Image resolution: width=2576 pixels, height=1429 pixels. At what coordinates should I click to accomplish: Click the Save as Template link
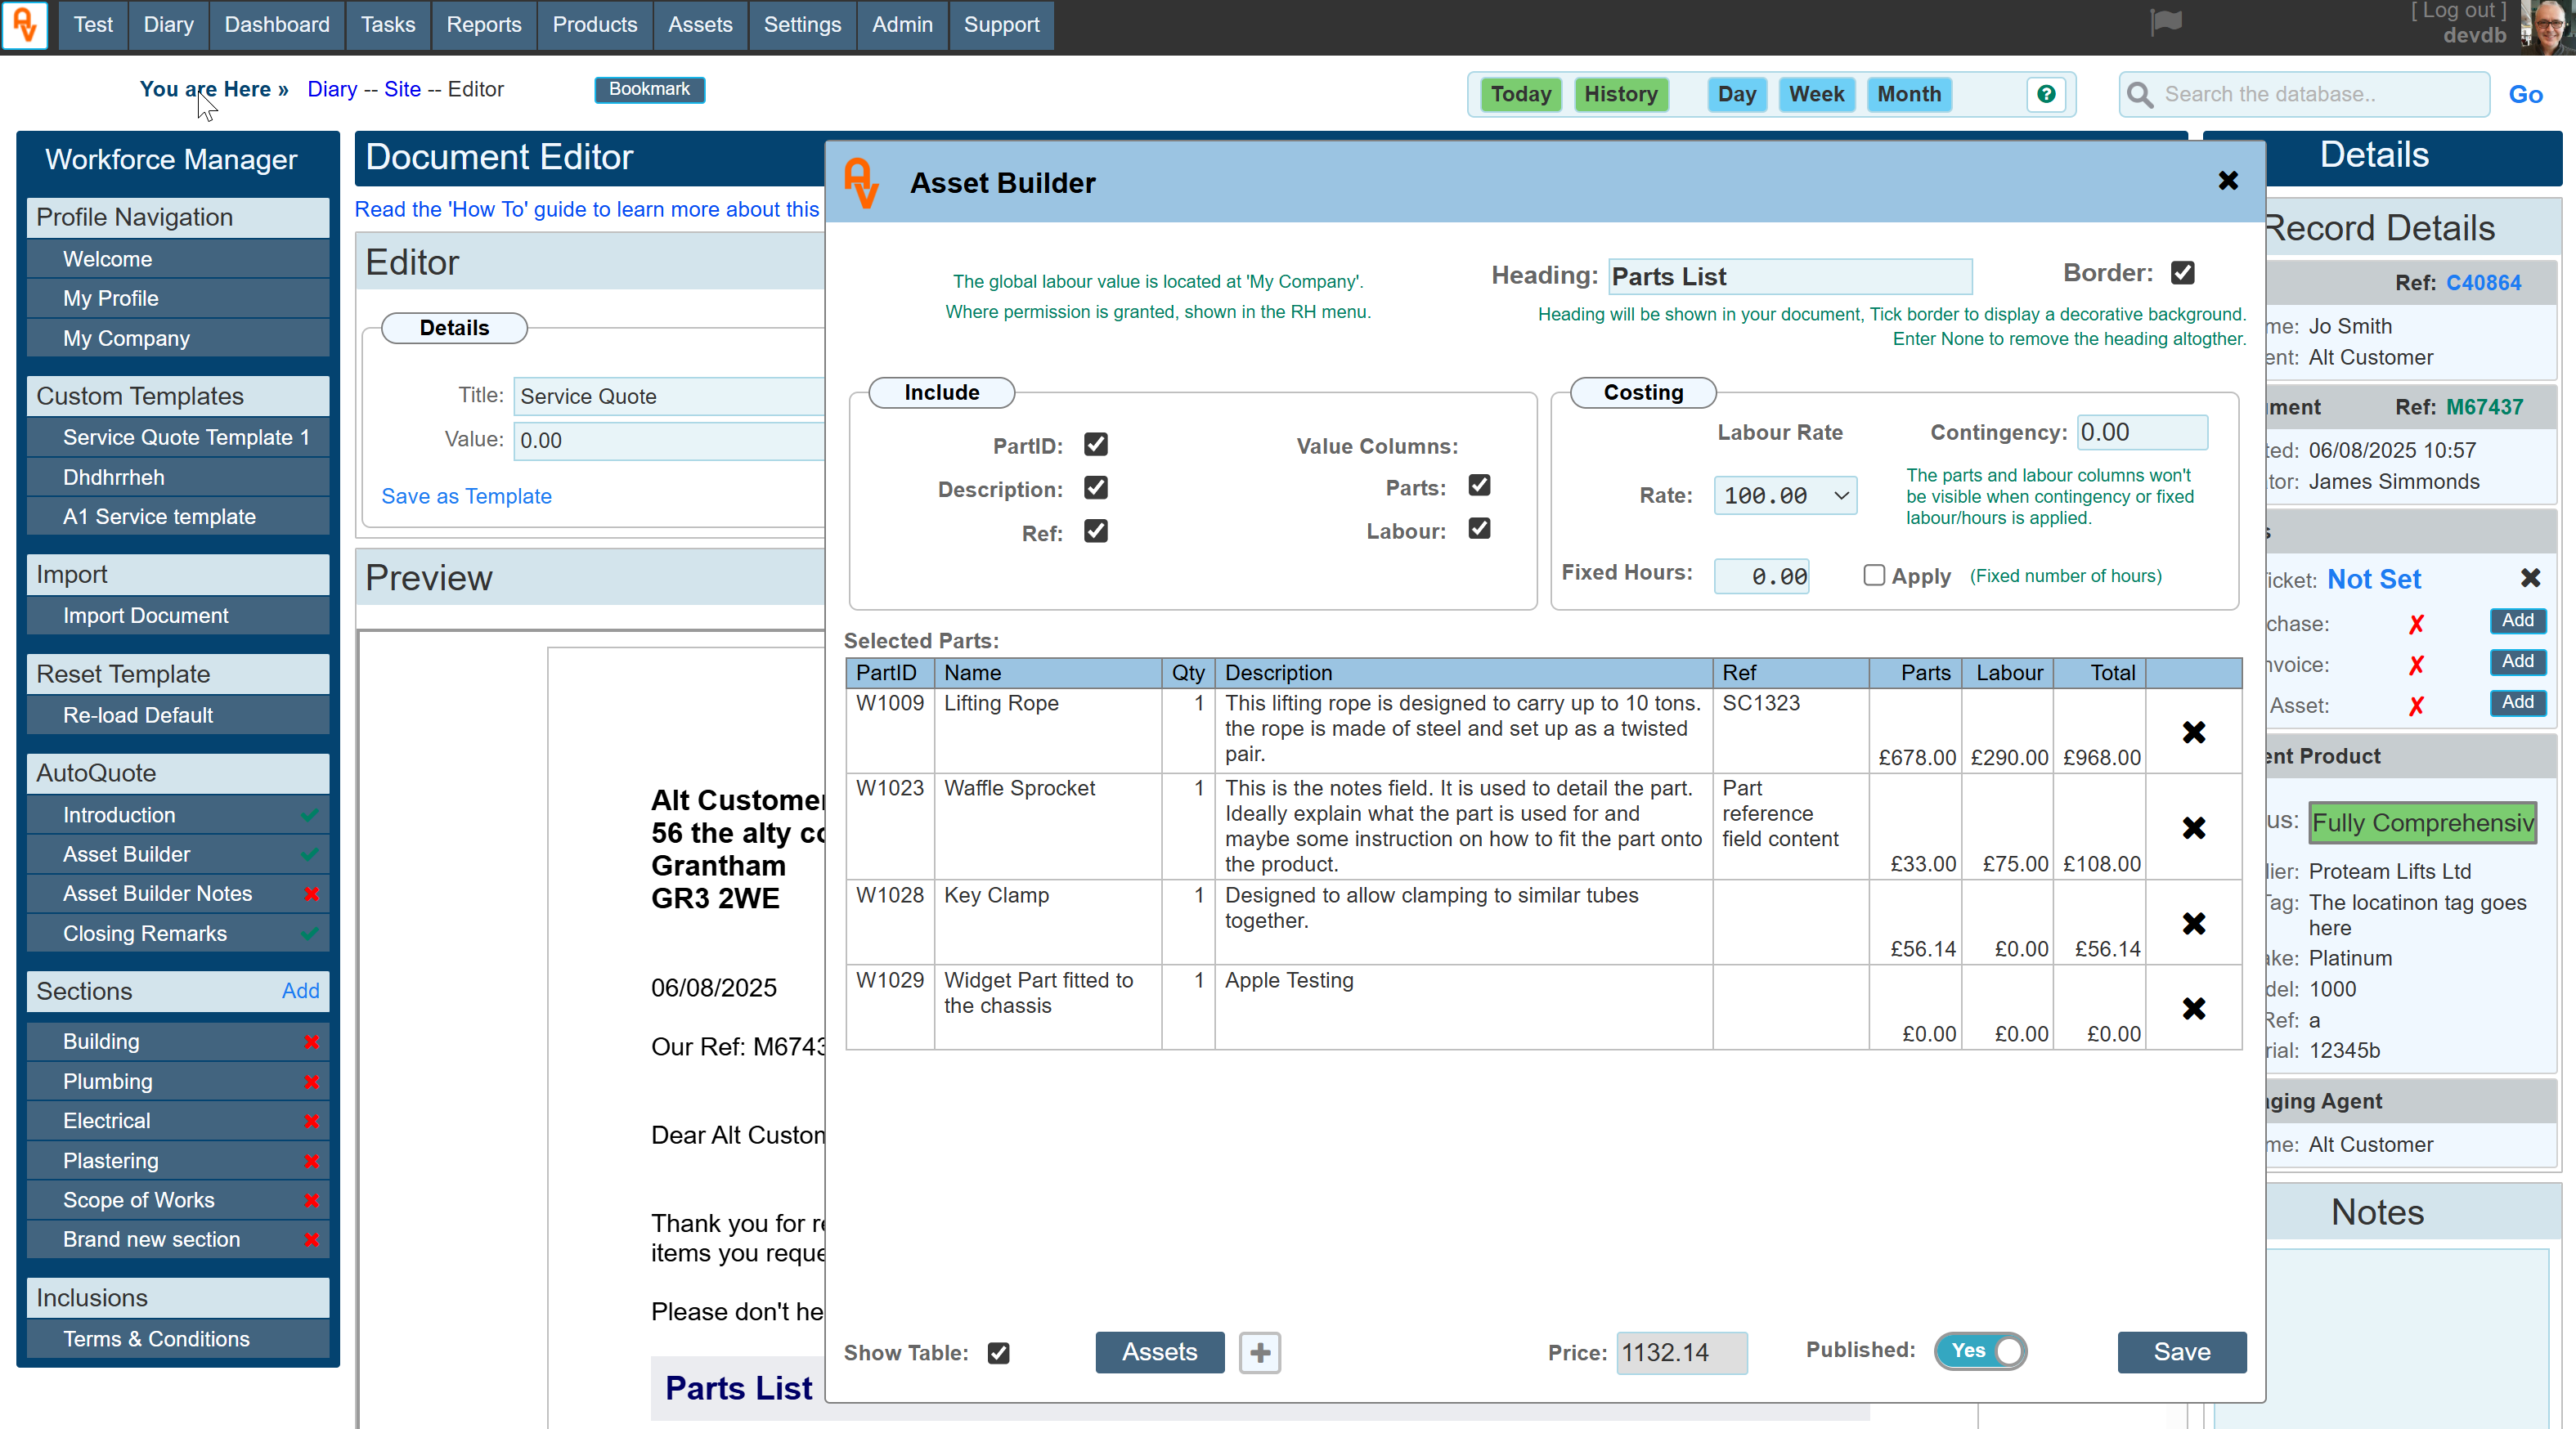coord(466,496)
